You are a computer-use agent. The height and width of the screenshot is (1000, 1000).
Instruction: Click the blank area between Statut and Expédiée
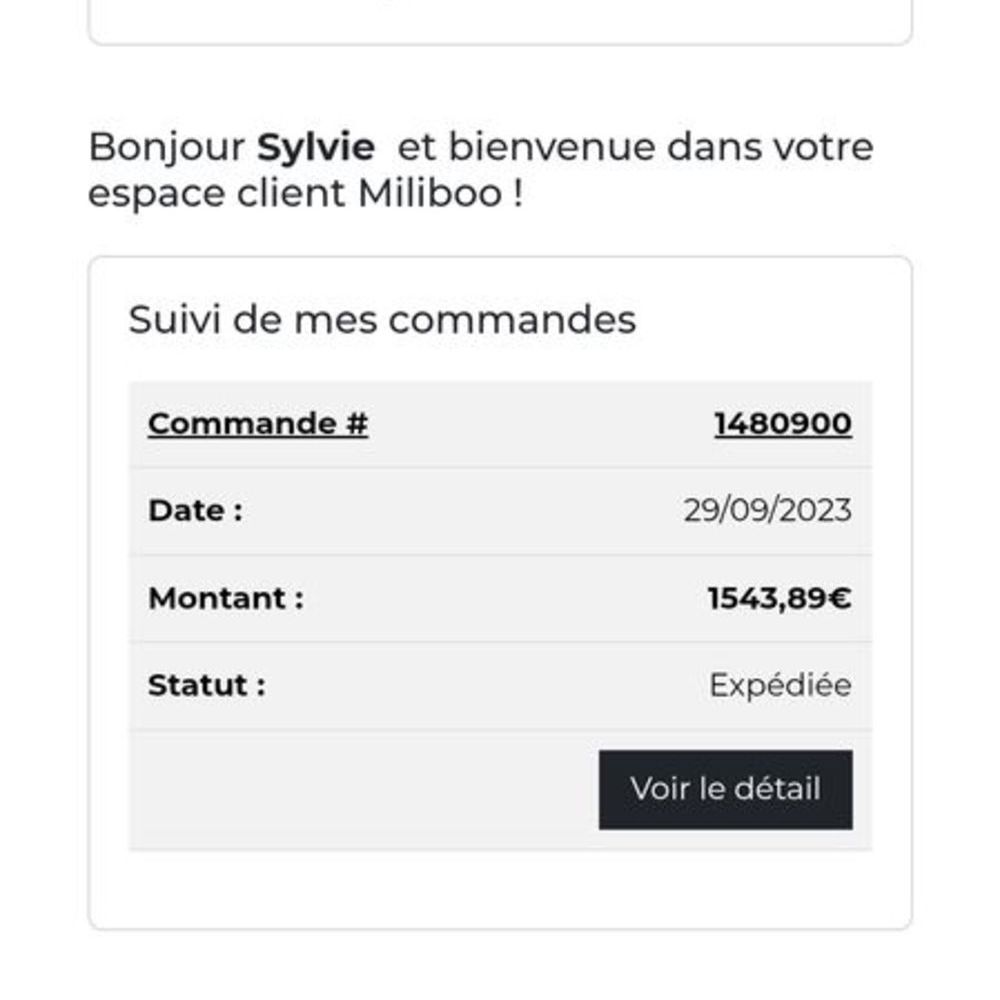pos(487,686)
